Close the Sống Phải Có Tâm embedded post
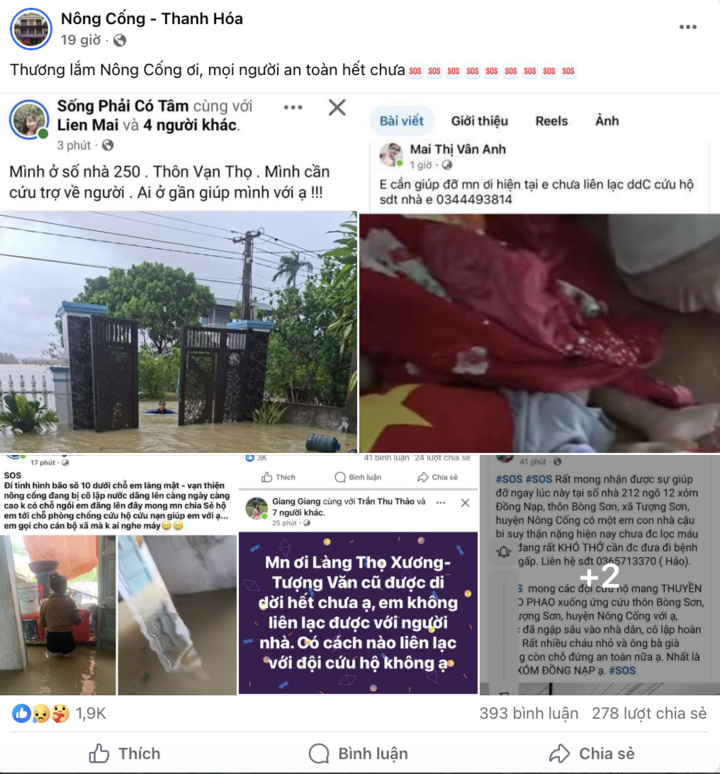The width and height of the screenshot is (720, 774). [337, 107]
